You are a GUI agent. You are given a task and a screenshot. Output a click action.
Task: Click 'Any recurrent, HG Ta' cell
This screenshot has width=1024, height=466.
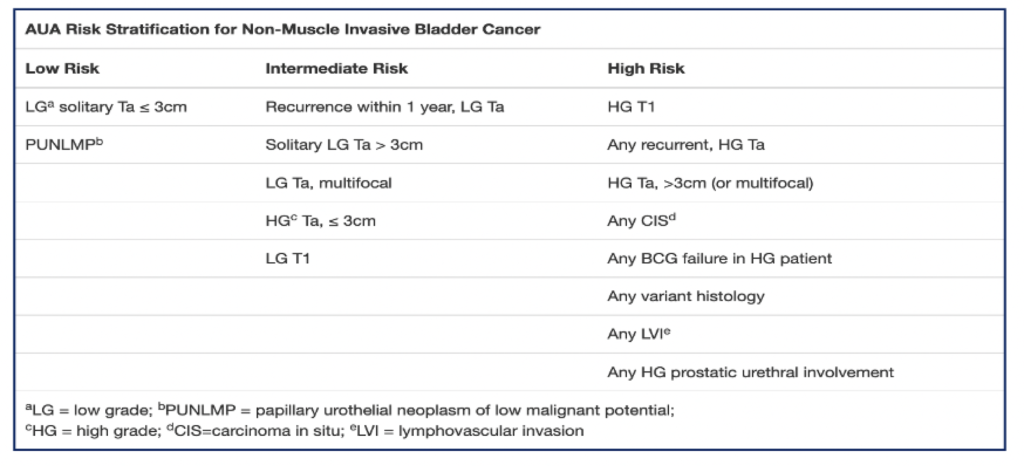[x=686, y=145]
